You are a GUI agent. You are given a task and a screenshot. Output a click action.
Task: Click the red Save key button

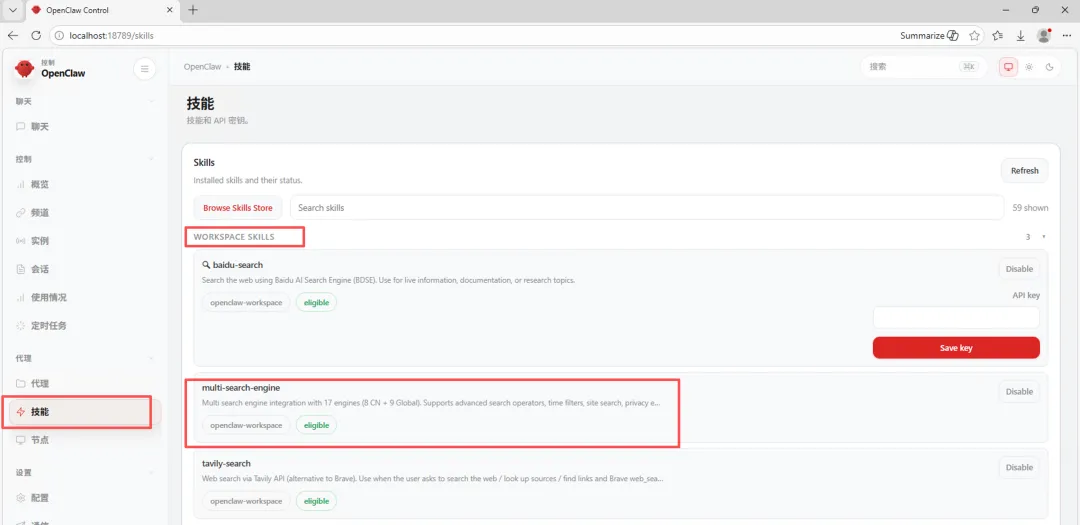956,348
